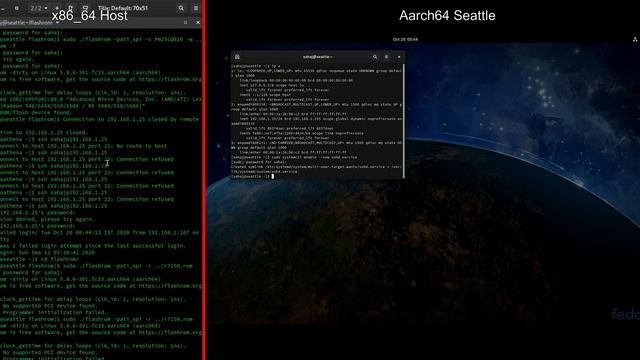Image resolution: width=640 pixels, height=360 pixels.
Task: Click the icon left of tab close button
Action: (x=185, y=23)
